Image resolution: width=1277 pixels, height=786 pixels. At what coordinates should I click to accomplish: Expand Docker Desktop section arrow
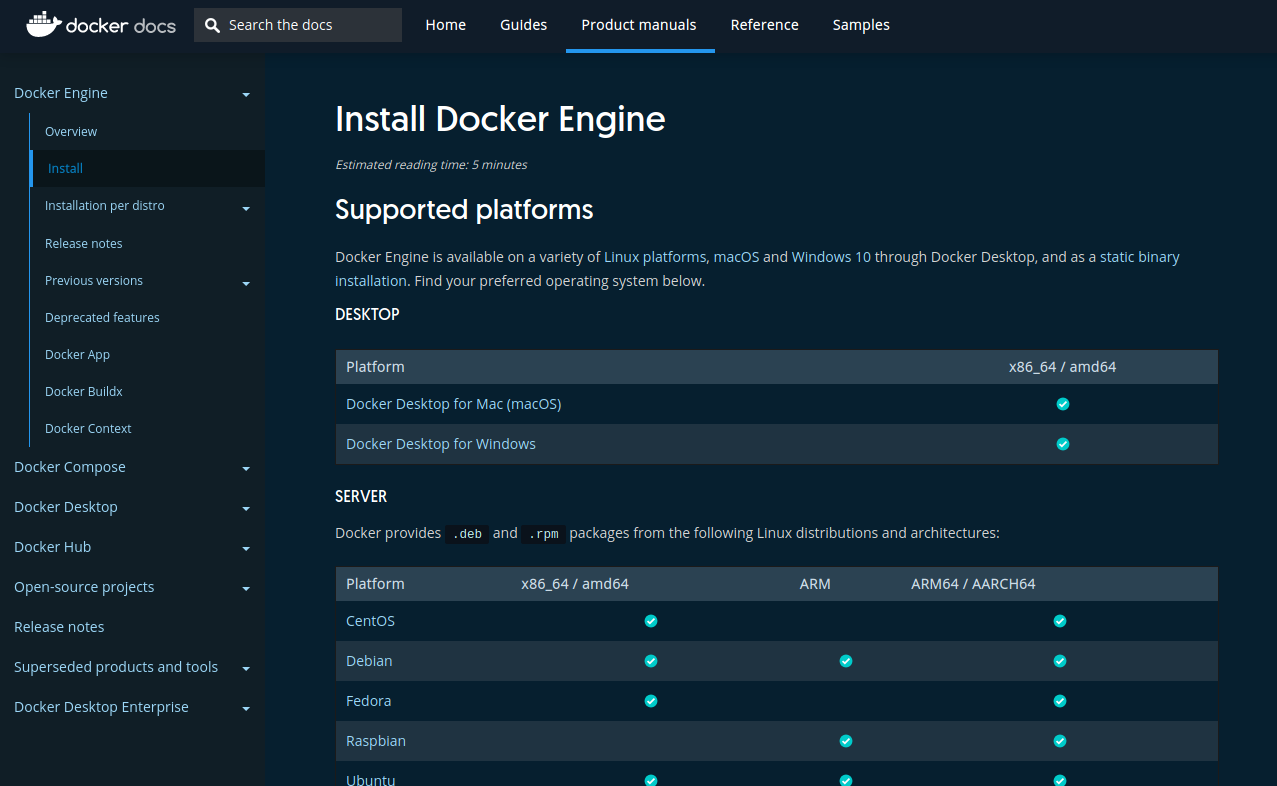click(x=246, y=508)
